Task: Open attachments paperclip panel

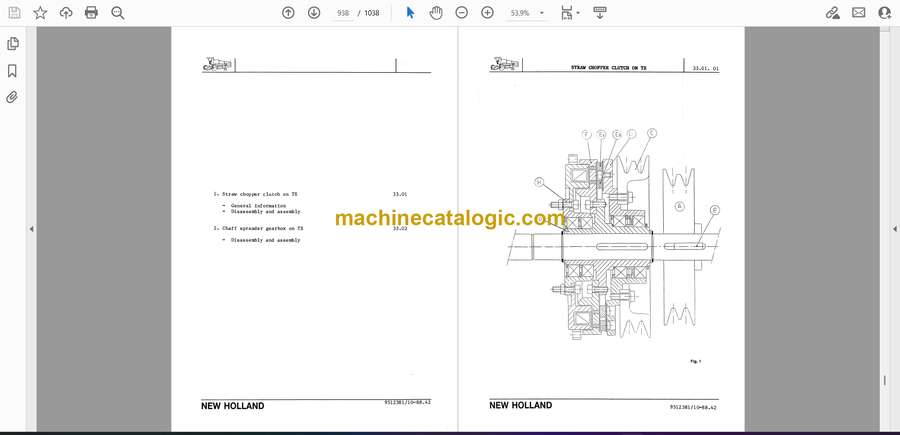Action: 13,97
